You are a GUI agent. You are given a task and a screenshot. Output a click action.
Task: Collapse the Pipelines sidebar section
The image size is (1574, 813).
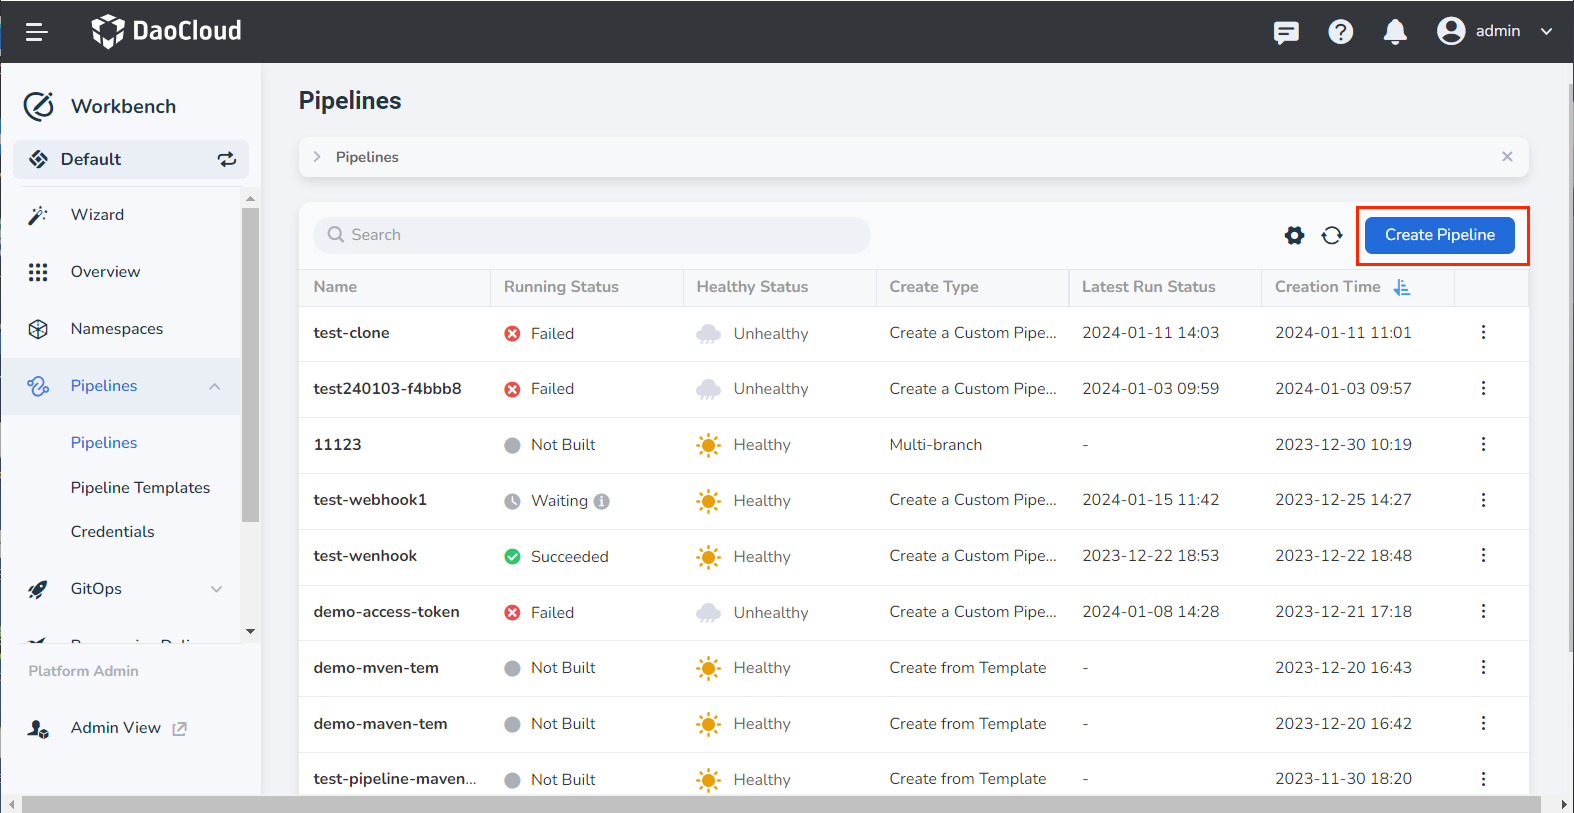[215, 387]
